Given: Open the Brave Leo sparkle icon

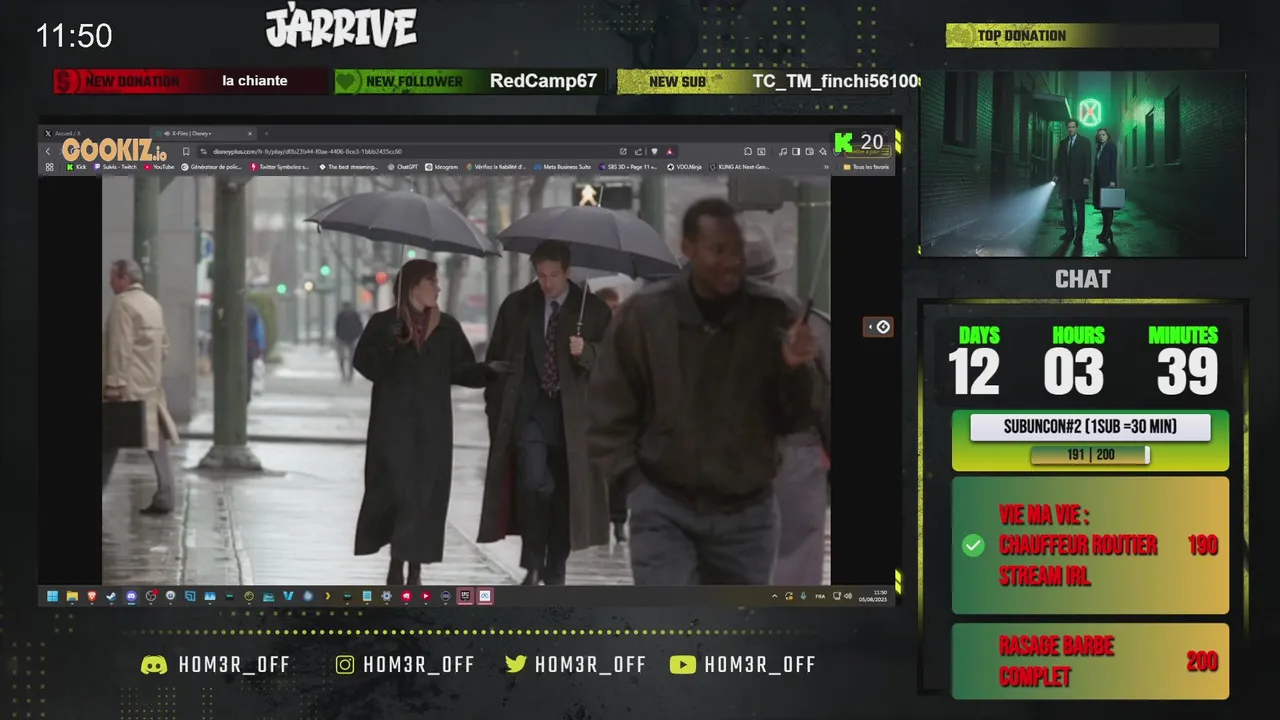Looking at the screenshot, I should click(823, 151).
